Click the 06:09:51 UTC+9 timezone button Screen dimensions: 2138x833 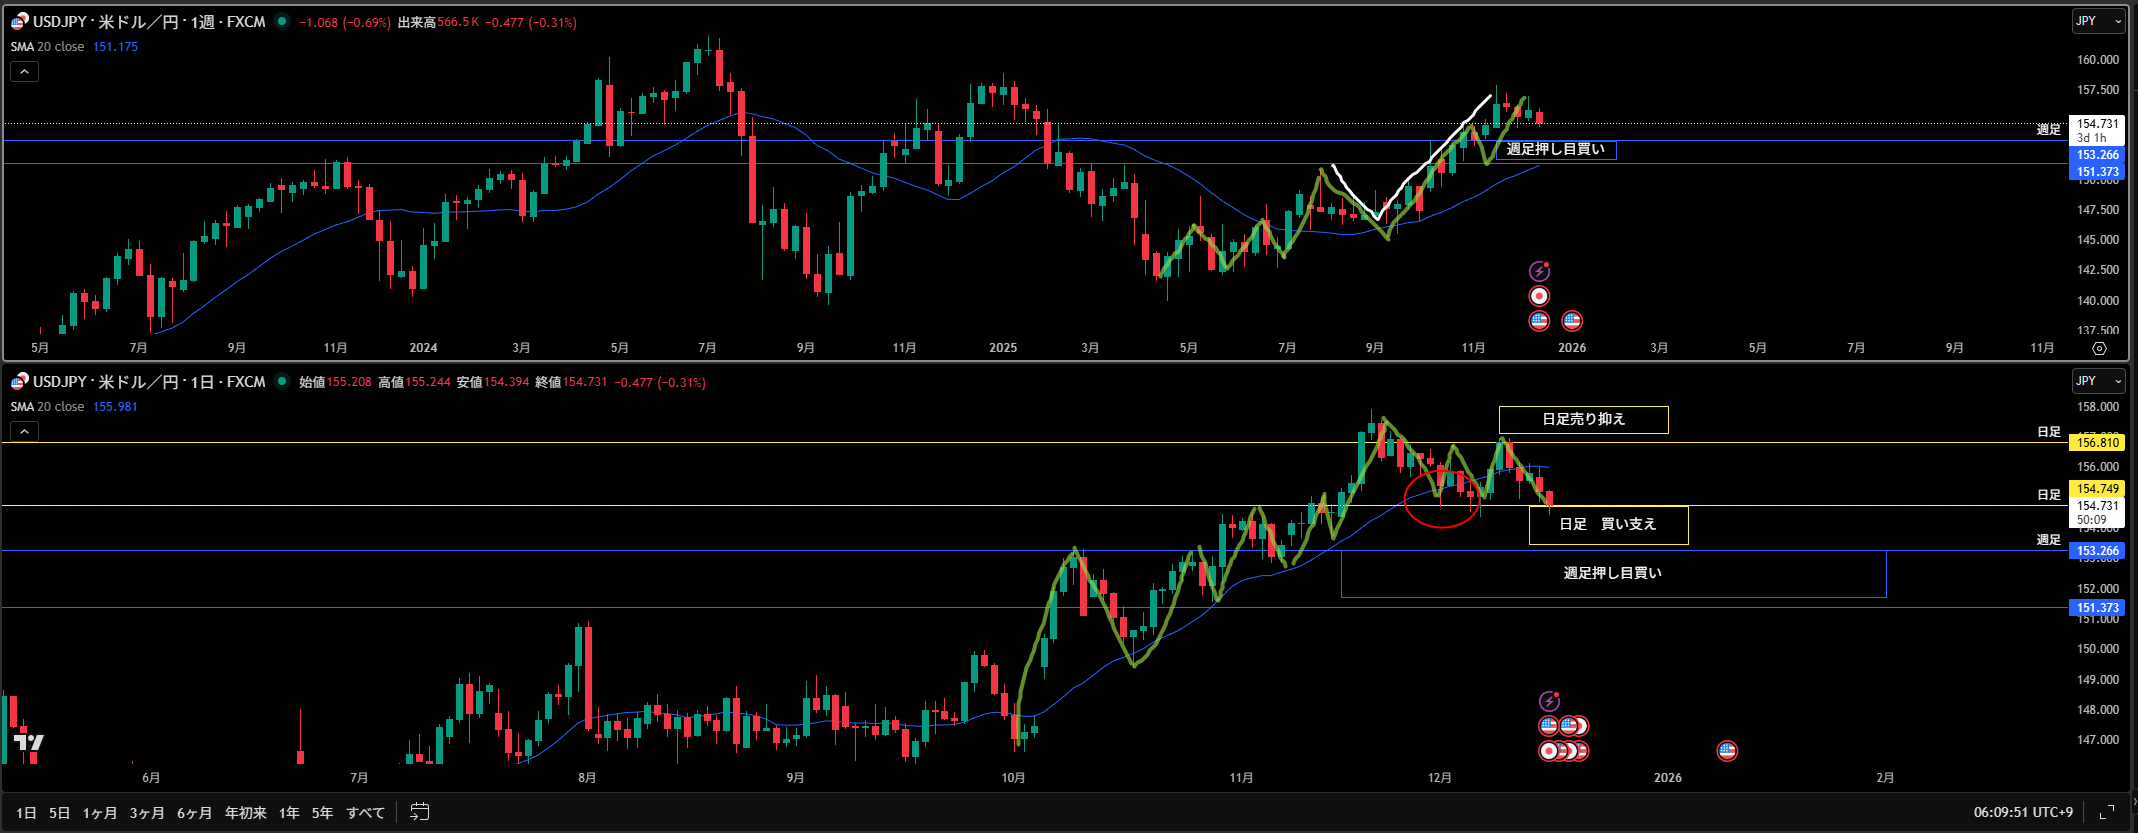(2022, 812)
